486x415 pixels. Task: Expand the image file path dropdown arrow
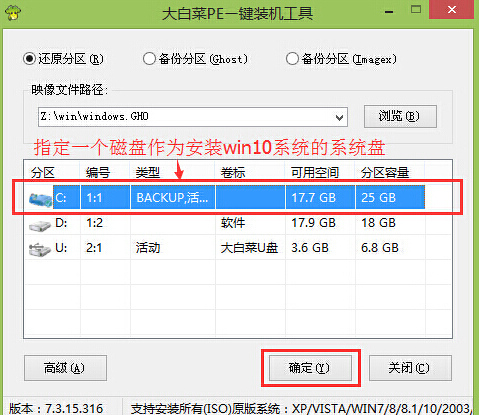(339, 117)
